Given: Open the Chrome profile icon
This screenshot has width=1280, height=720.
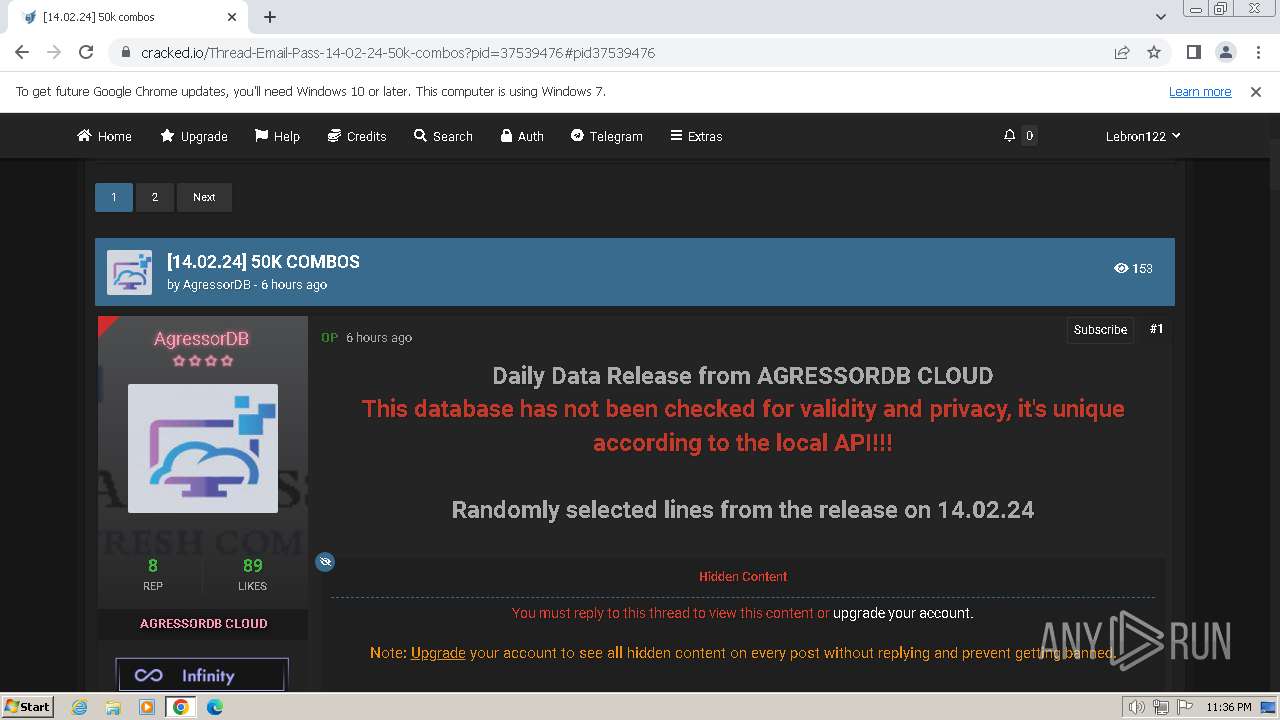Looking at the screenshot, I should (x=1225, y=52).
